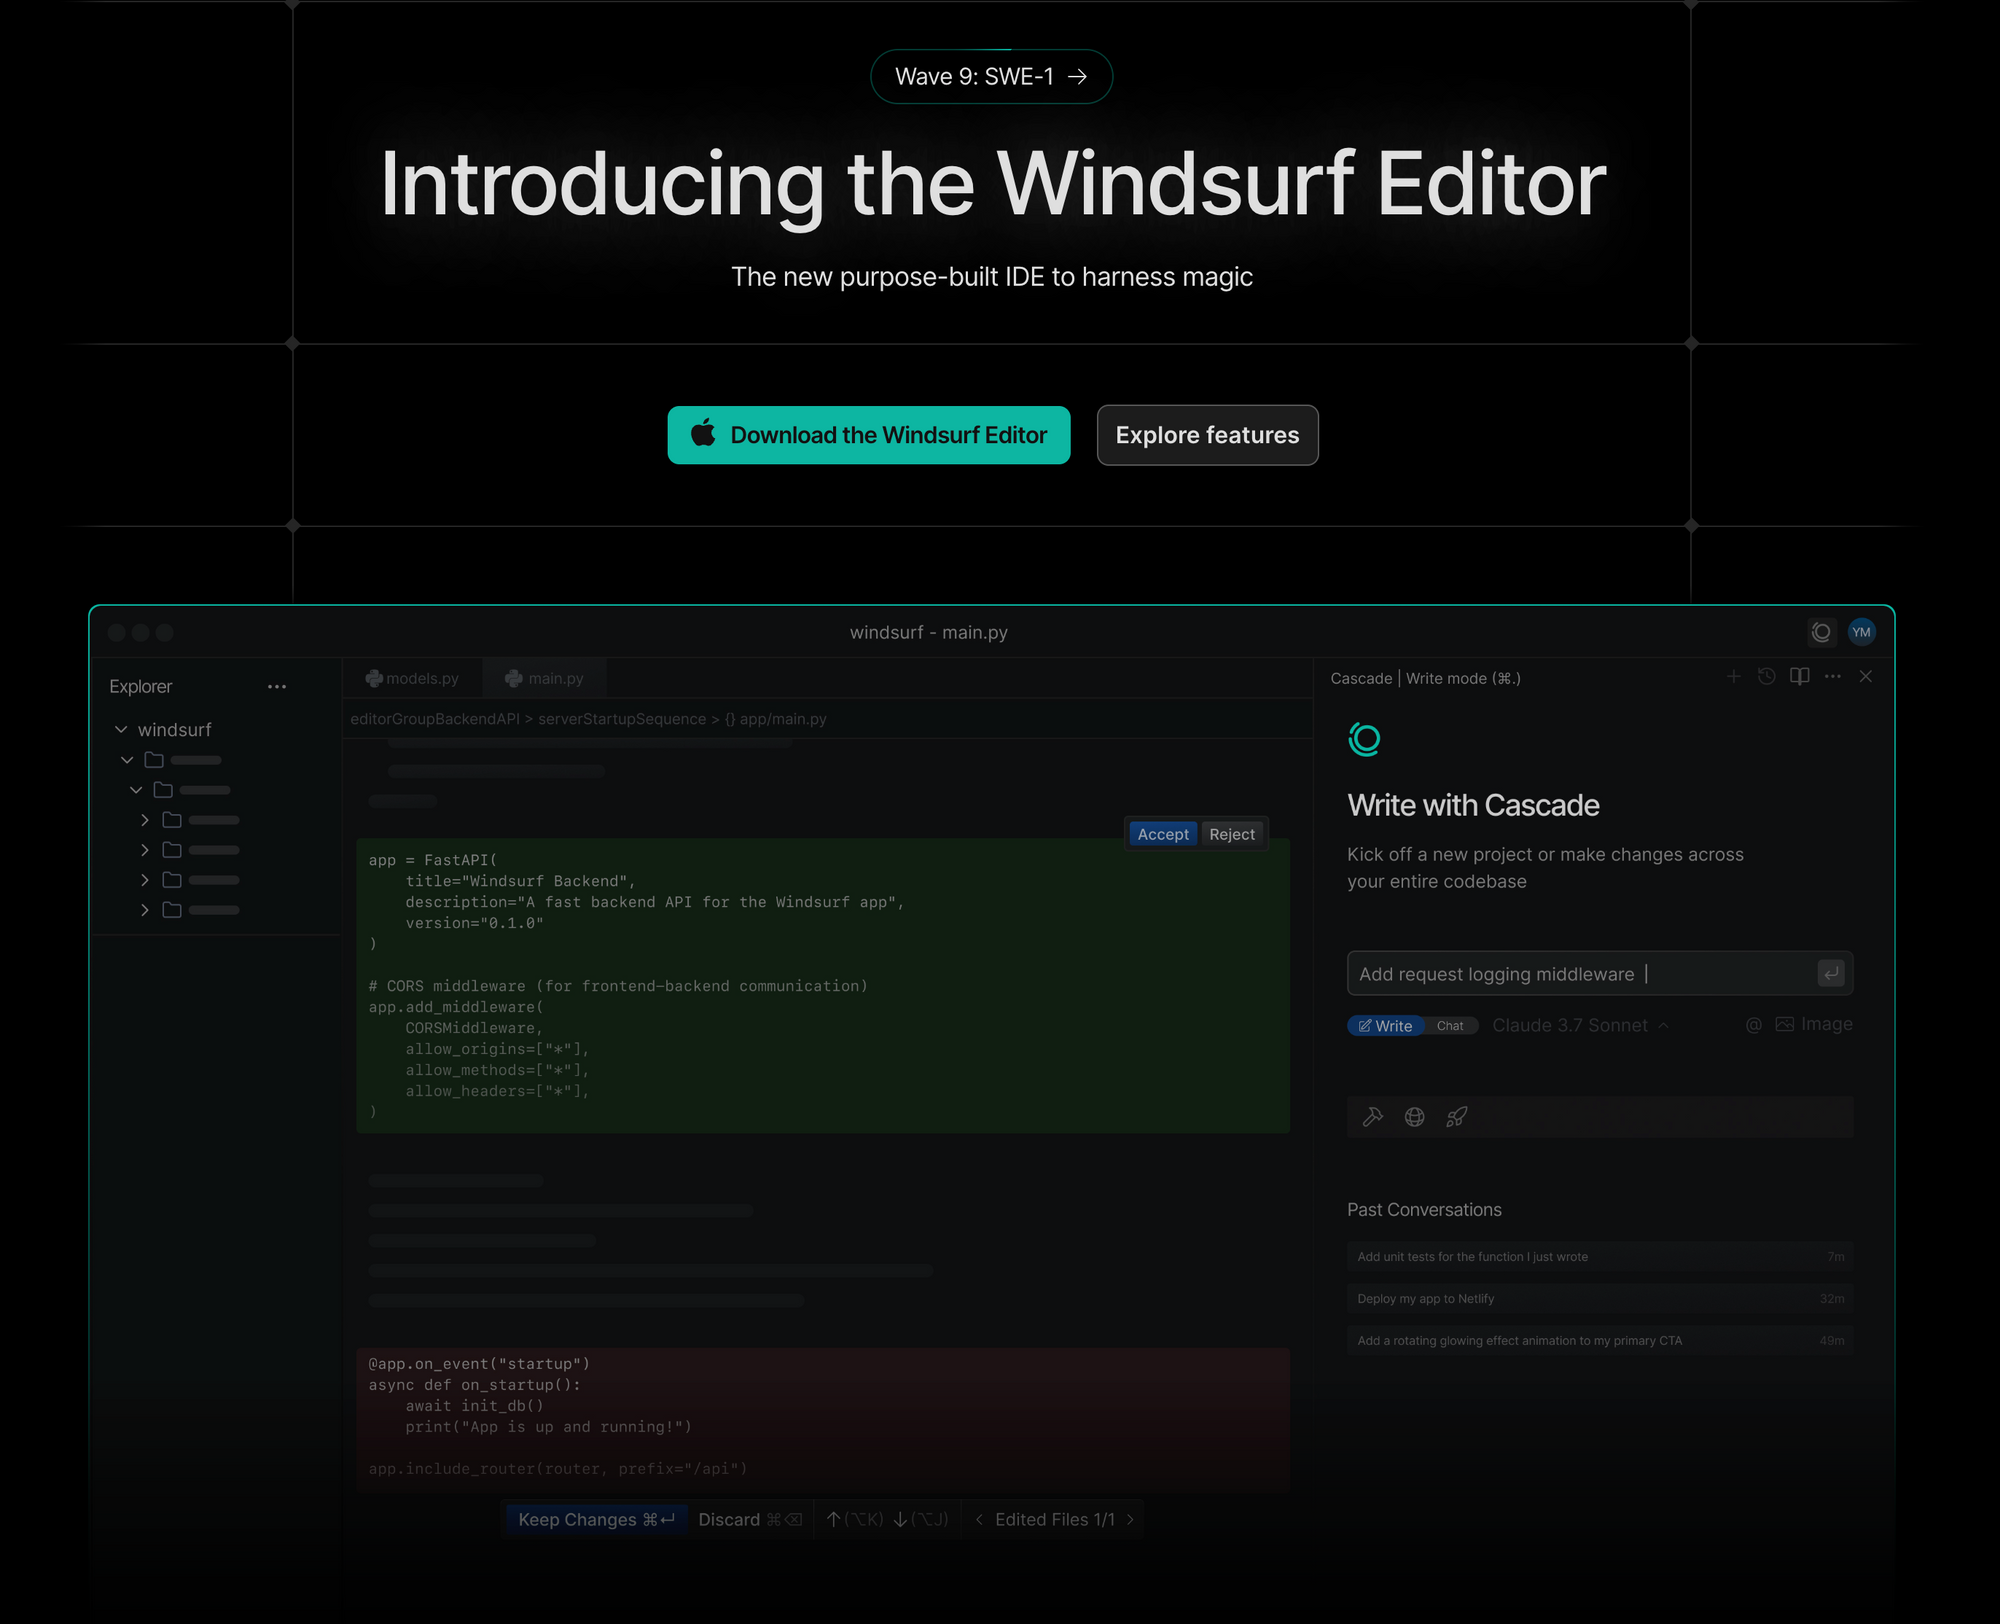Click editorGroupBackendAPI breadcrumb
The height and width of the screenshot is (1624, 2000).
click(435, 719)
